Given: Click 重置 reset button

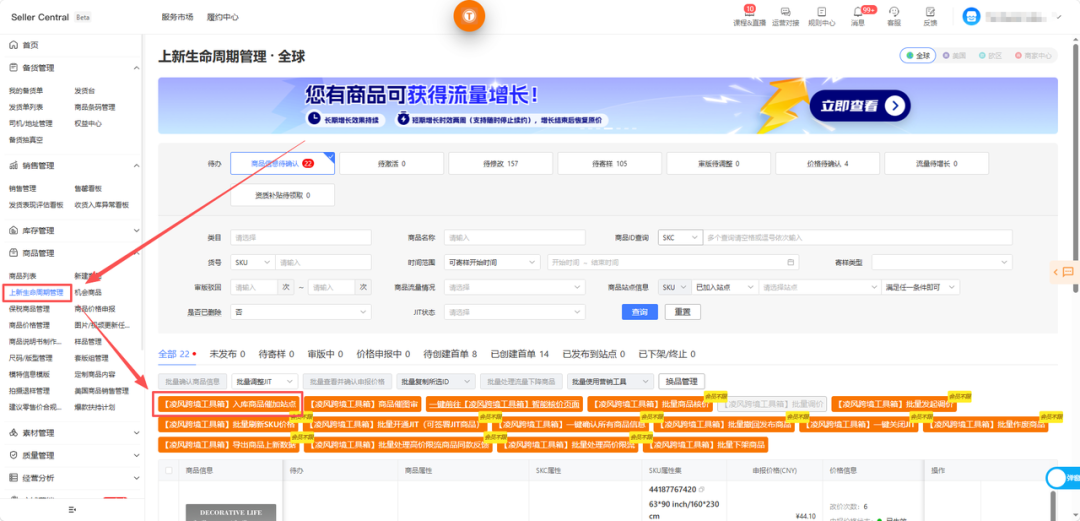Looking at the screenshot, I should point(683,312).
